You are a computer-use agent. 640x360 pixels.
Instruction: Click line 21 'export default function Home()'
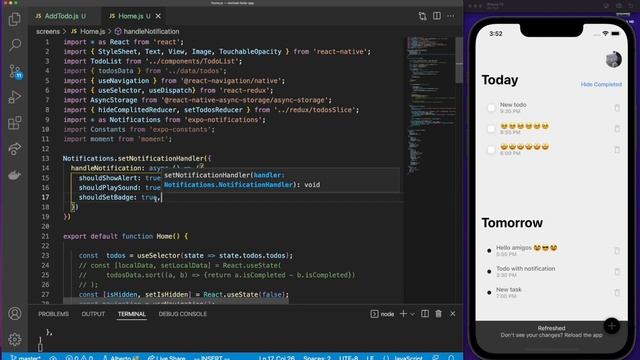pyautogui.click(x=126, y=236)
